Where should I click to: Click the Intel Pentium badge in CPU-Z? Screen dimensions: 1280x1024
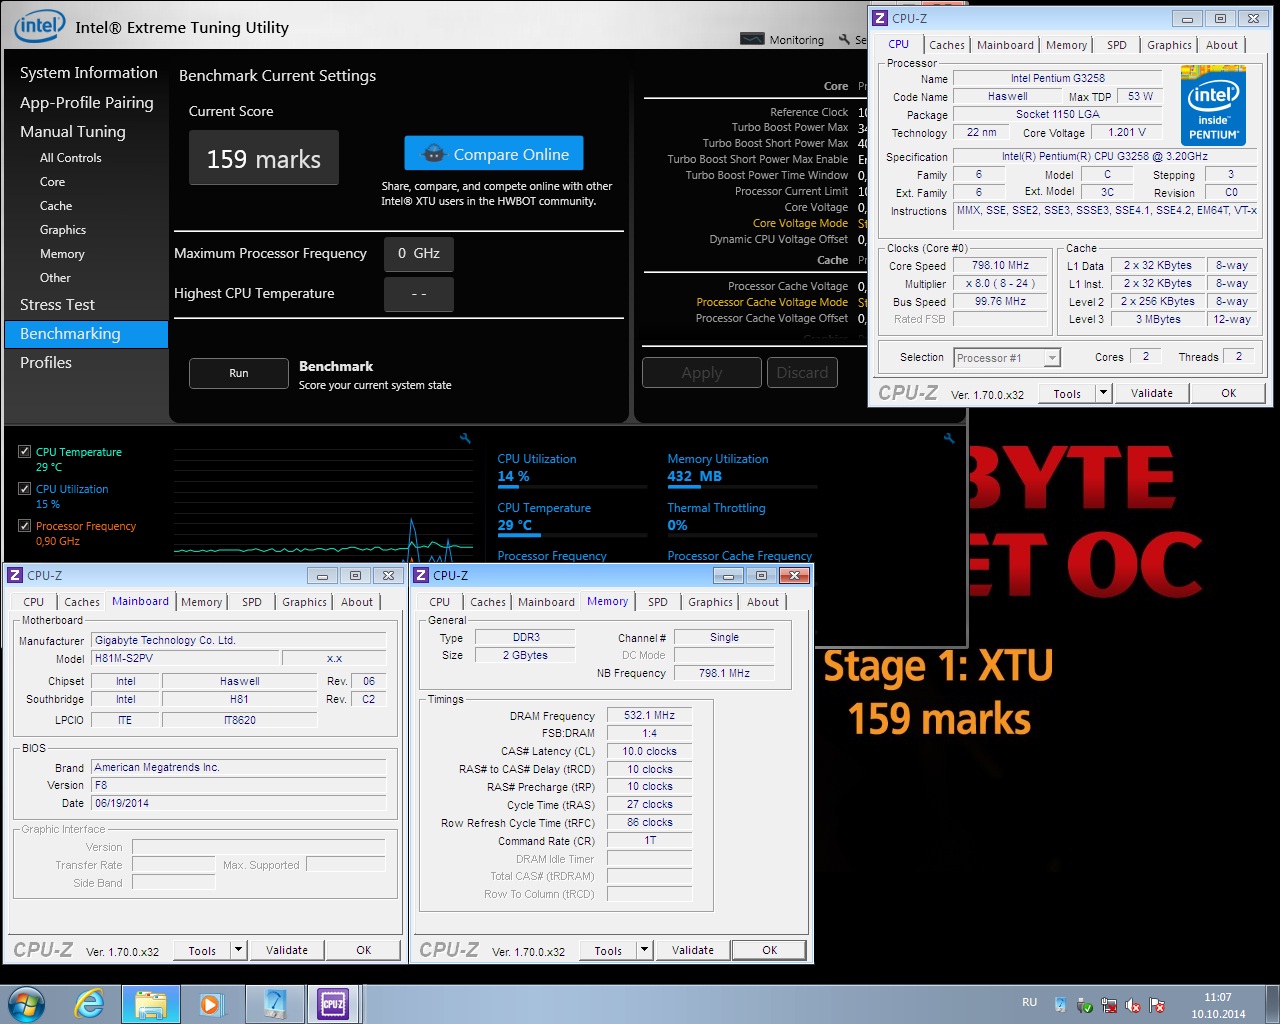1213,104
